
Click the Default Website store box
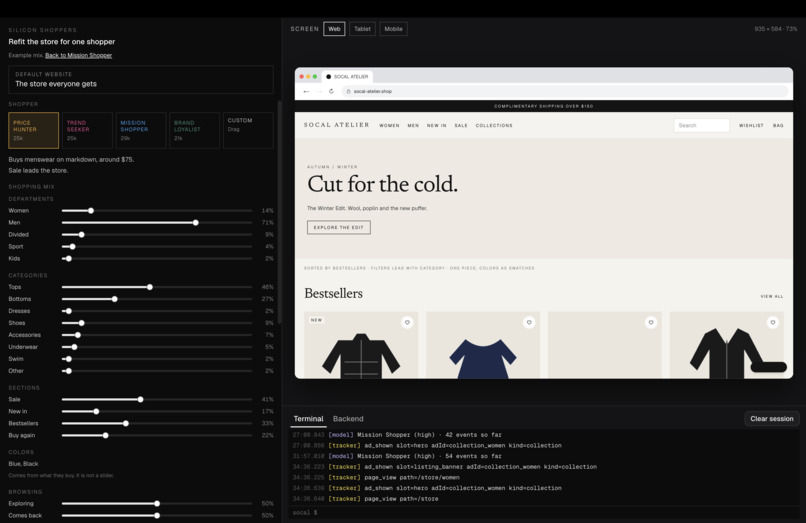tap(141, 80)
